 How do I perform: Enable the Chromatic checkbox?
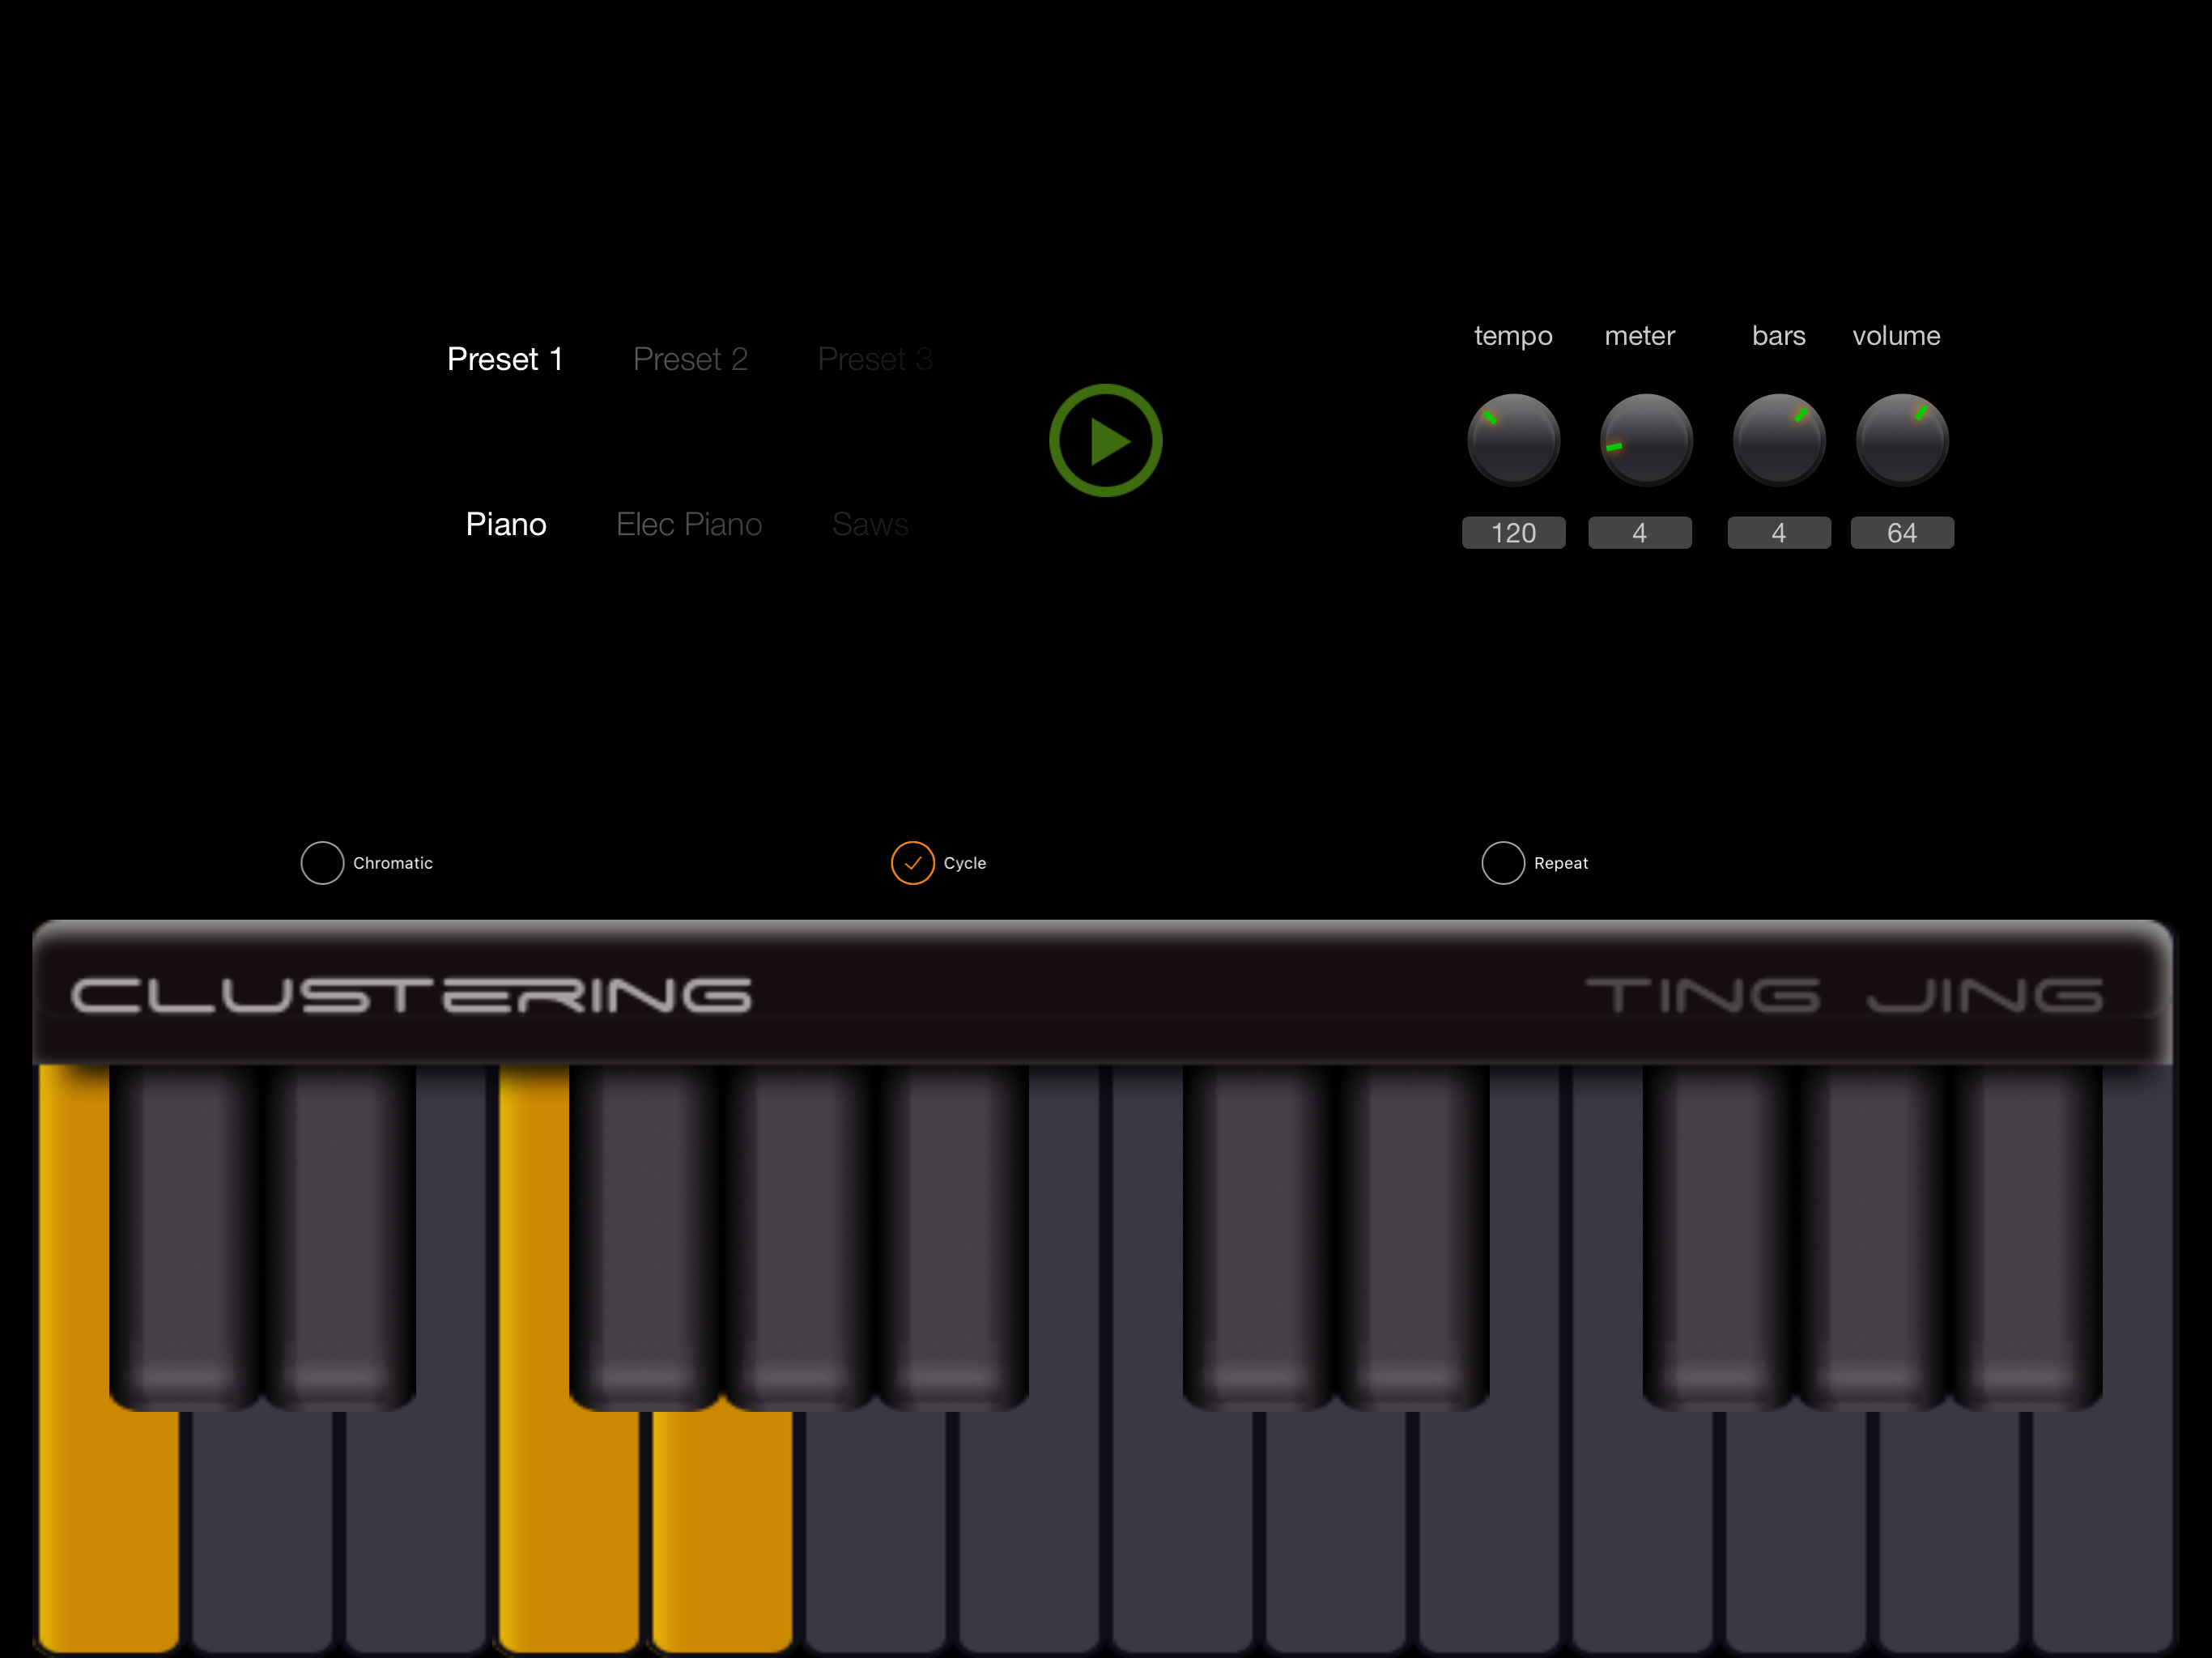[x=322, y=863]
